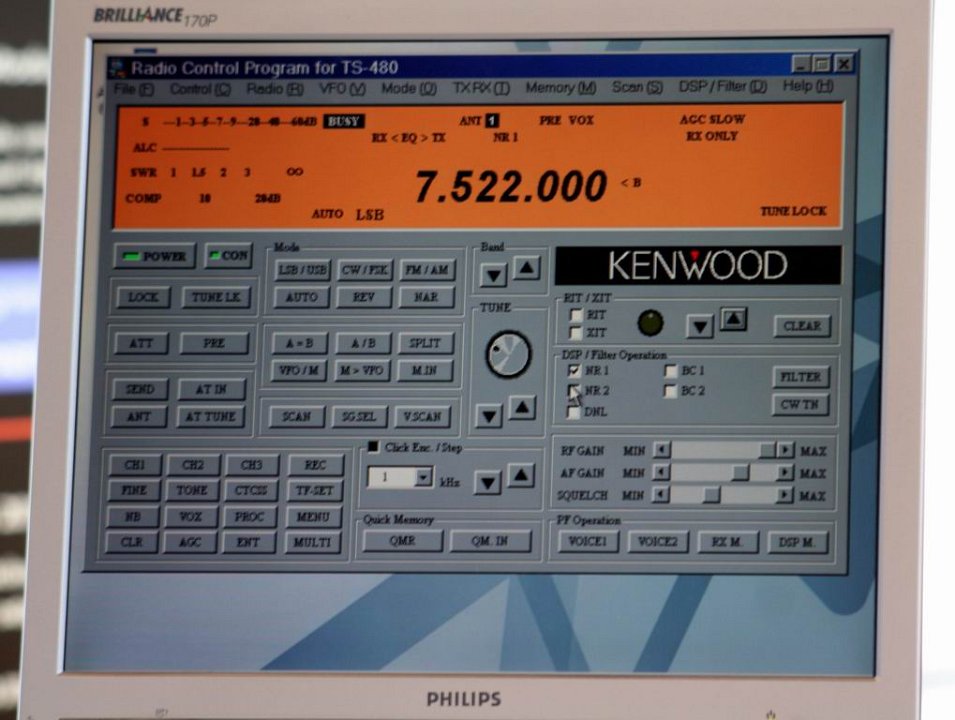Click the M > VFO button
This screenshot has height=720, width=955.
362,370
